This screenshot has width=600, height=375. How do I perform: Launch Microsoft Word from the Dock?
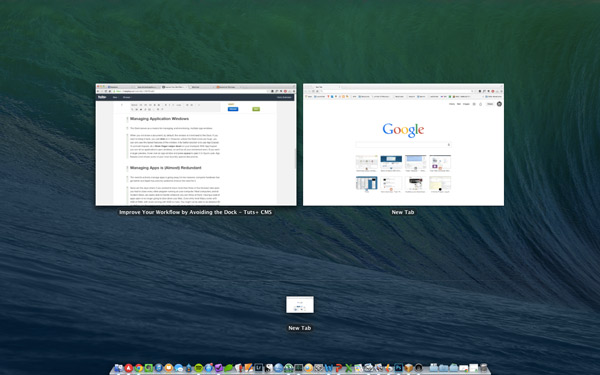pos(329,368)
